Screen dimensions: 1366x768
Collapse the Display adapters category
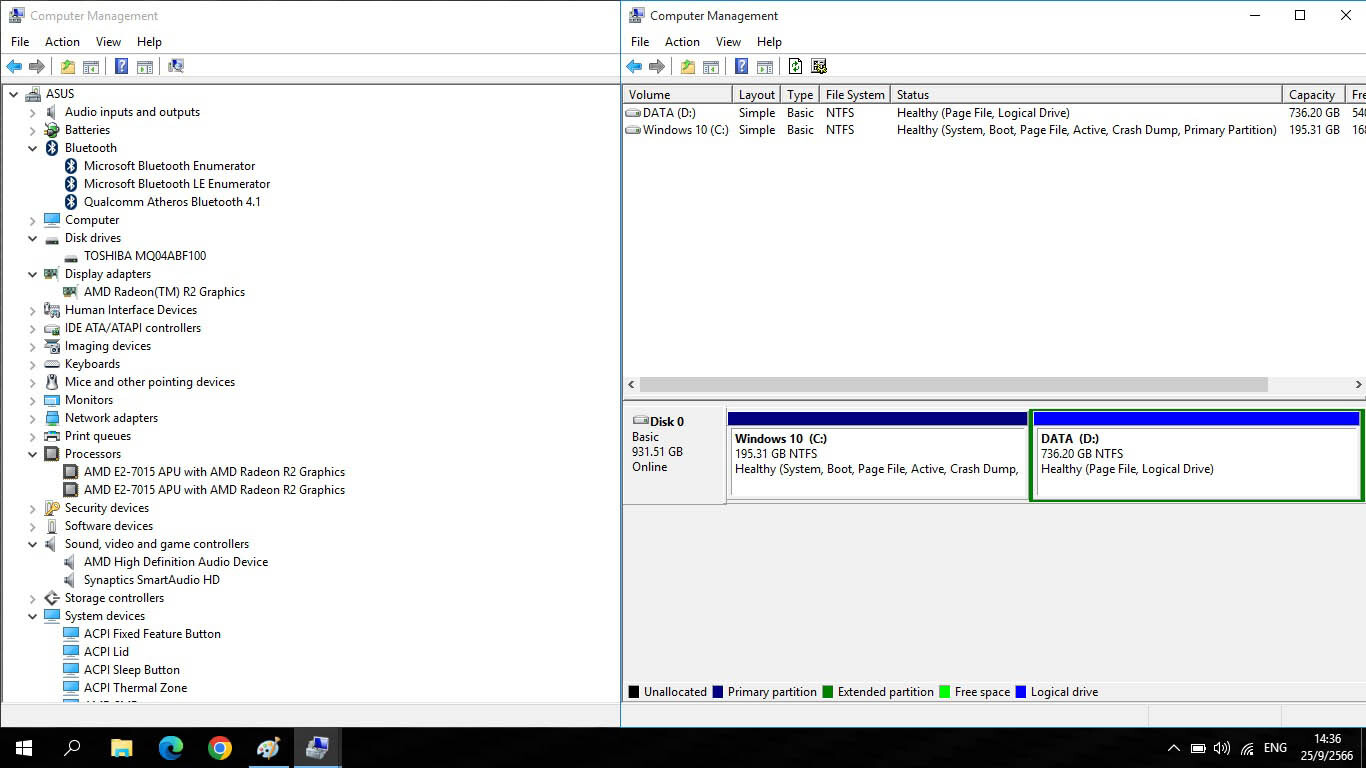click(33, 274)
